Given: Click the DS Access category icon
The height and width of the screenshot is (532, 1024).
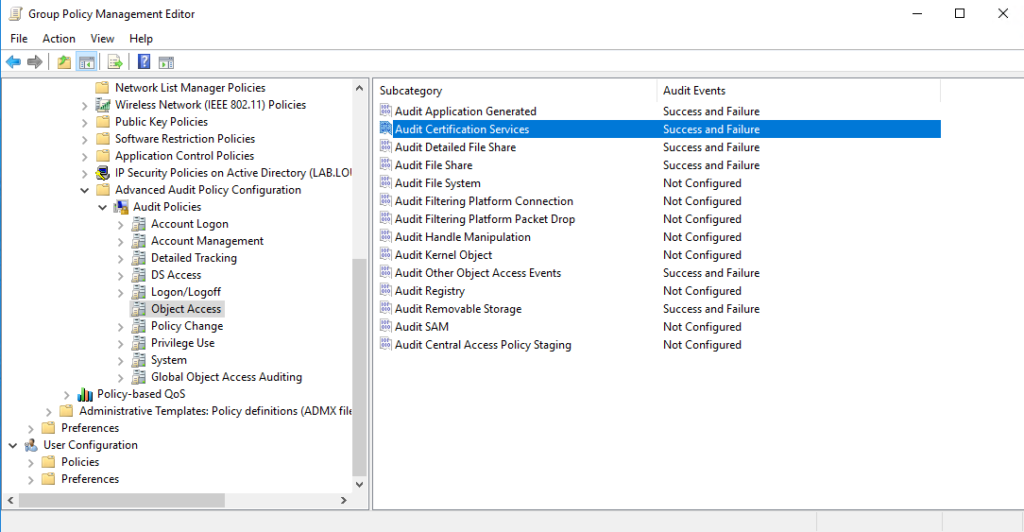Looking at the screenshot, I should pos(138,275).
